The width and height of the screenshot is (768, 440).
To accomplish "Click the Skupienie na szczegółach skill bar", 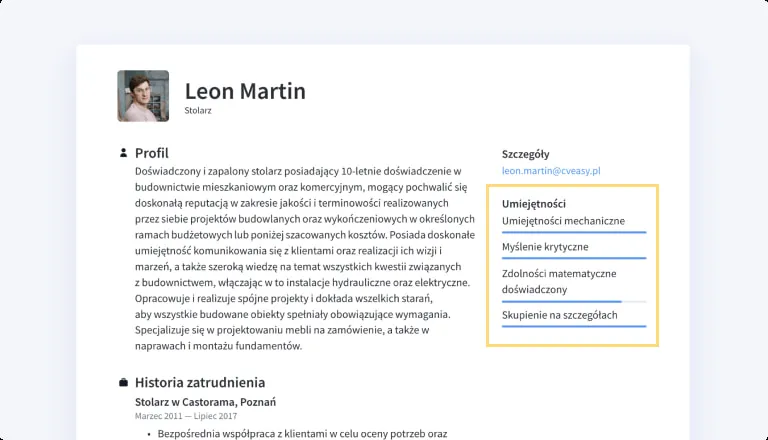I will [x=574, y=327].
